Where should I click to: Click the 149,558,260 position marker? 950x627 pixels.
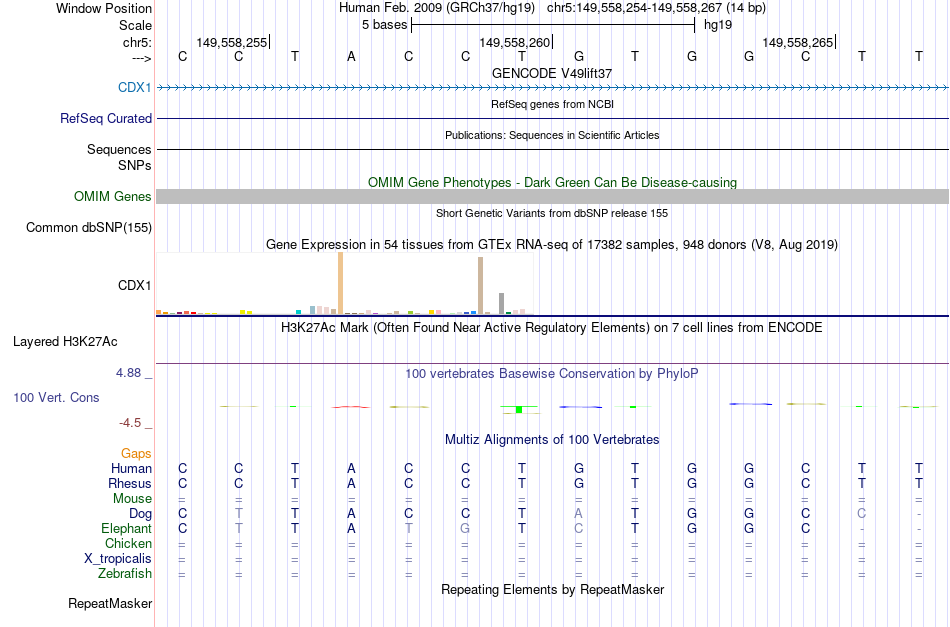pyautogui.click(x=516, y=42)
